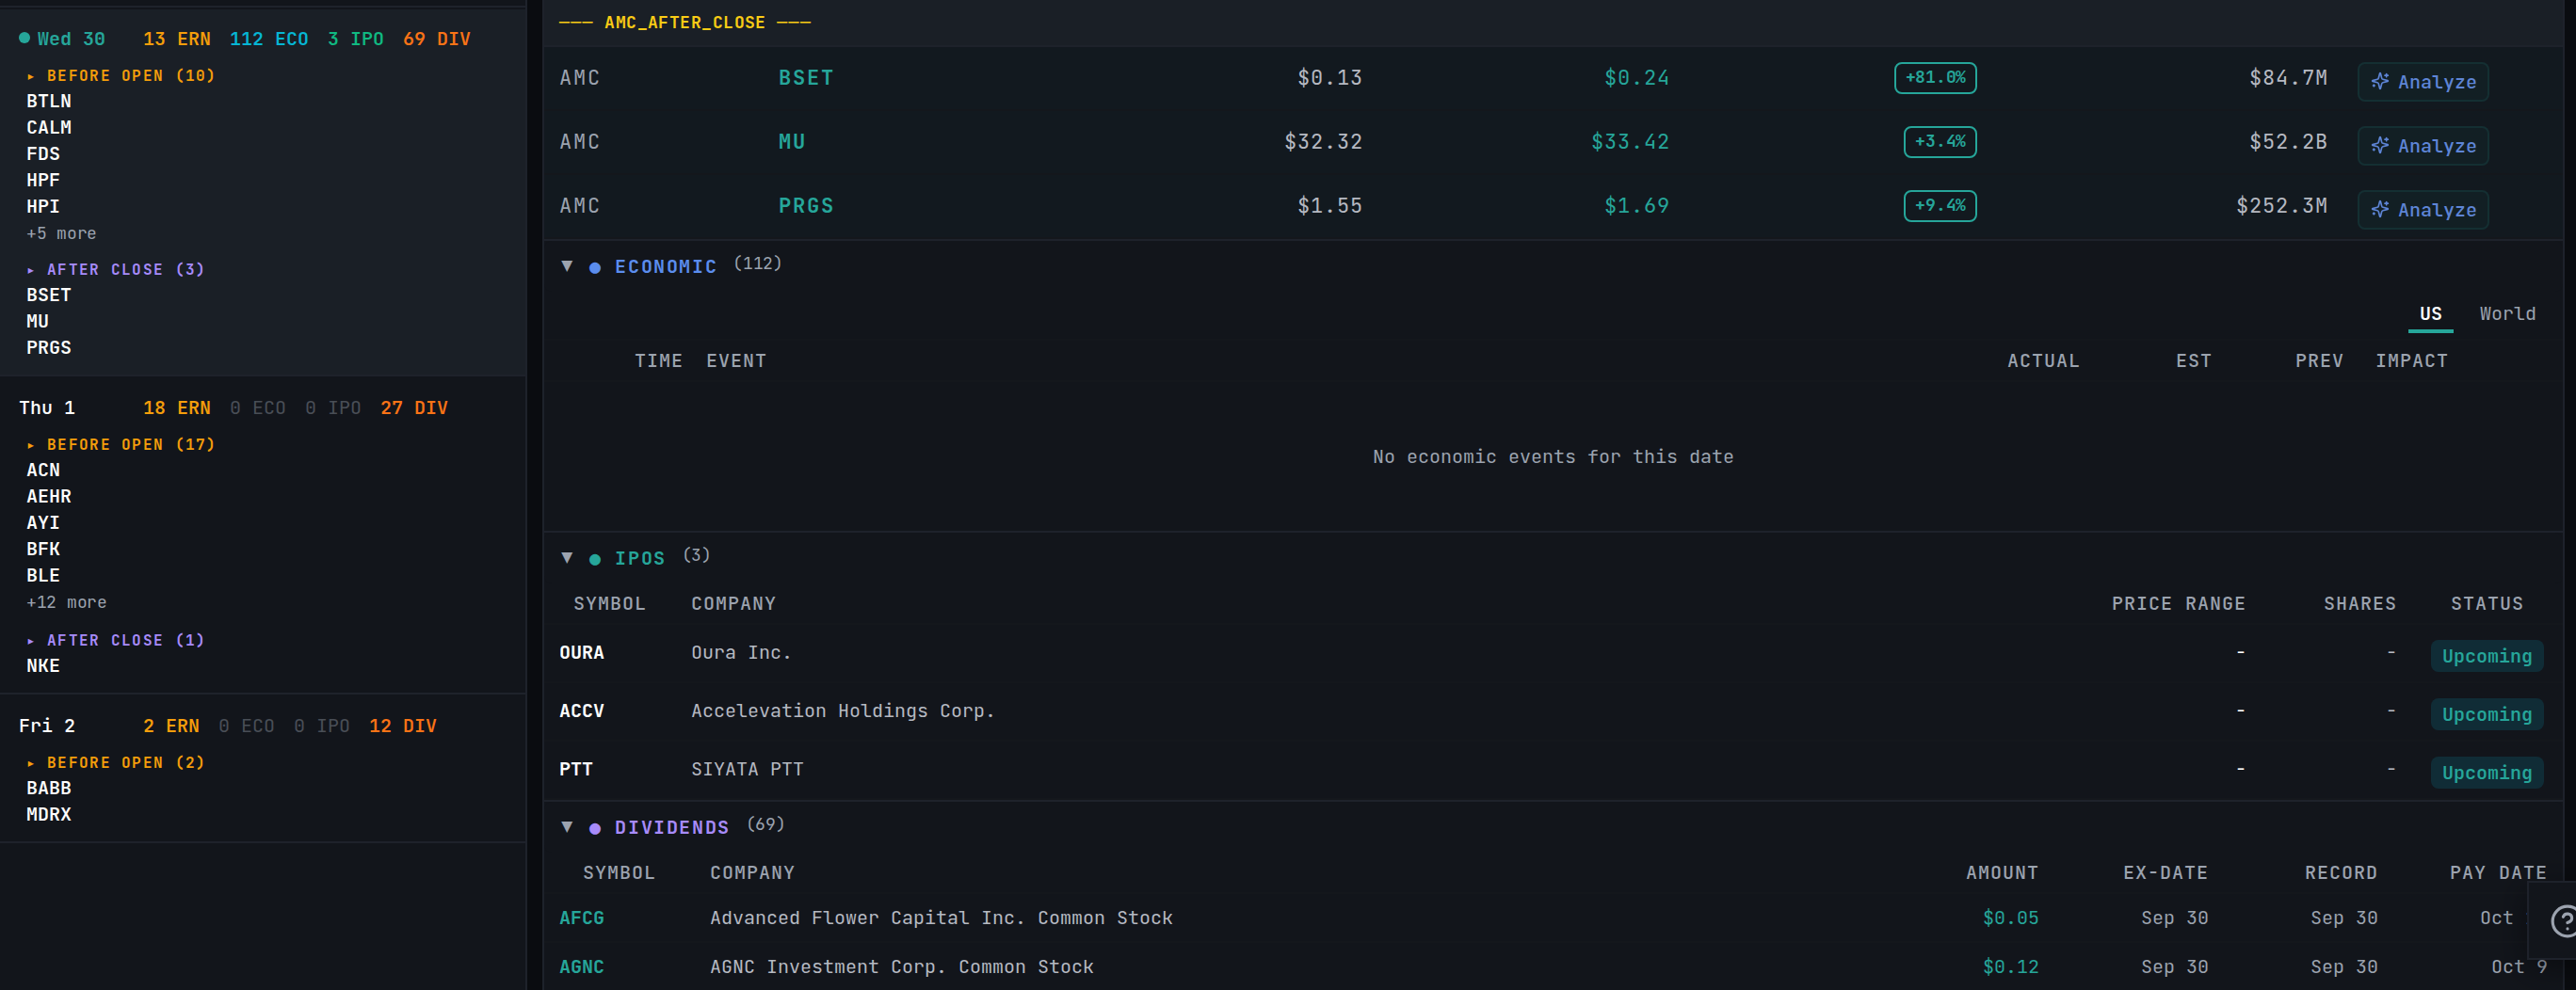
Task: Click BFK in the Thu 1 list
Action: 43,550
